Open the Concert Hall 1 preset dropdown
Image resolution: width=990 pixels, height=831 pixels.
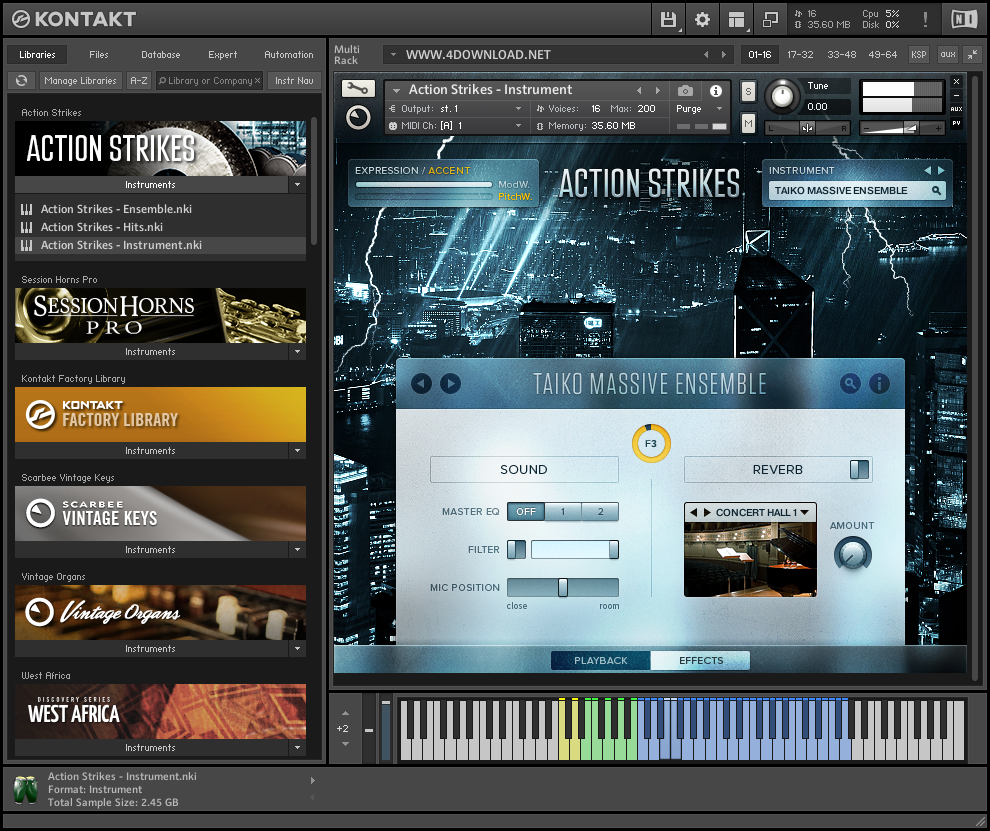(750, 511)
